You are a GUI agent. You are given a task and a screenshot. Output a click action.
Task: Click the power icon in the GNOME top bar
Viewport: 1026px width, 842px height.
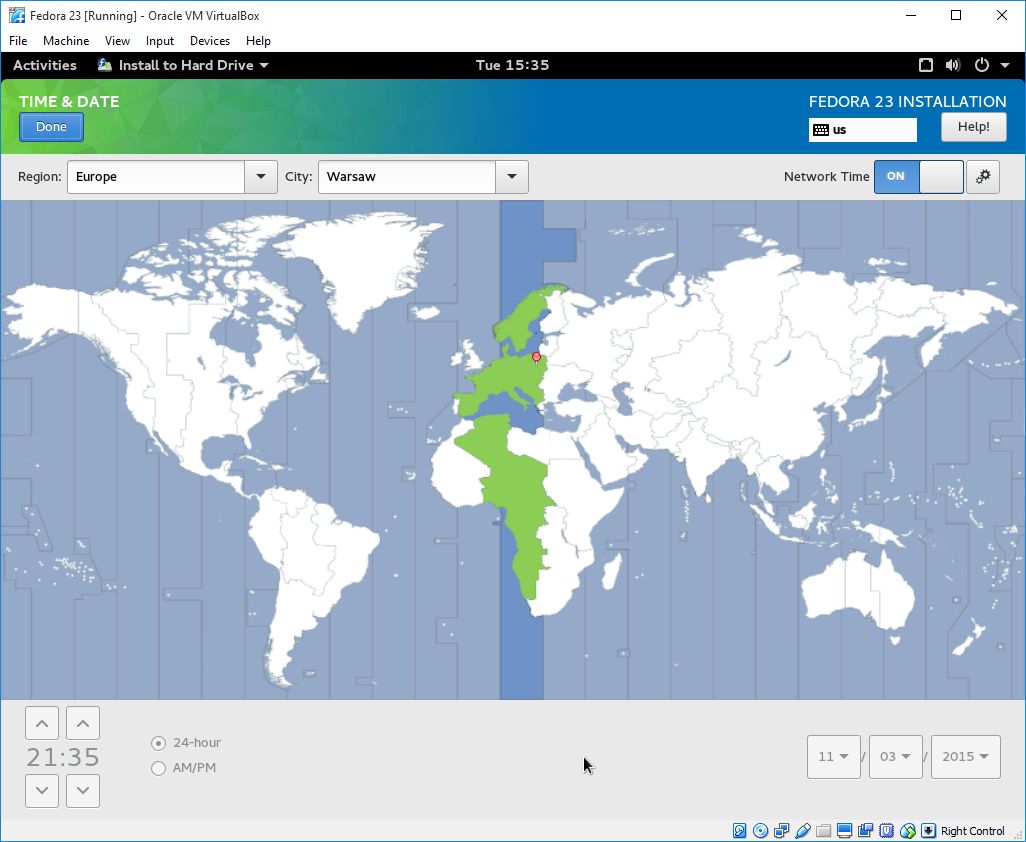pyautogui.click(x=982, y=65)
